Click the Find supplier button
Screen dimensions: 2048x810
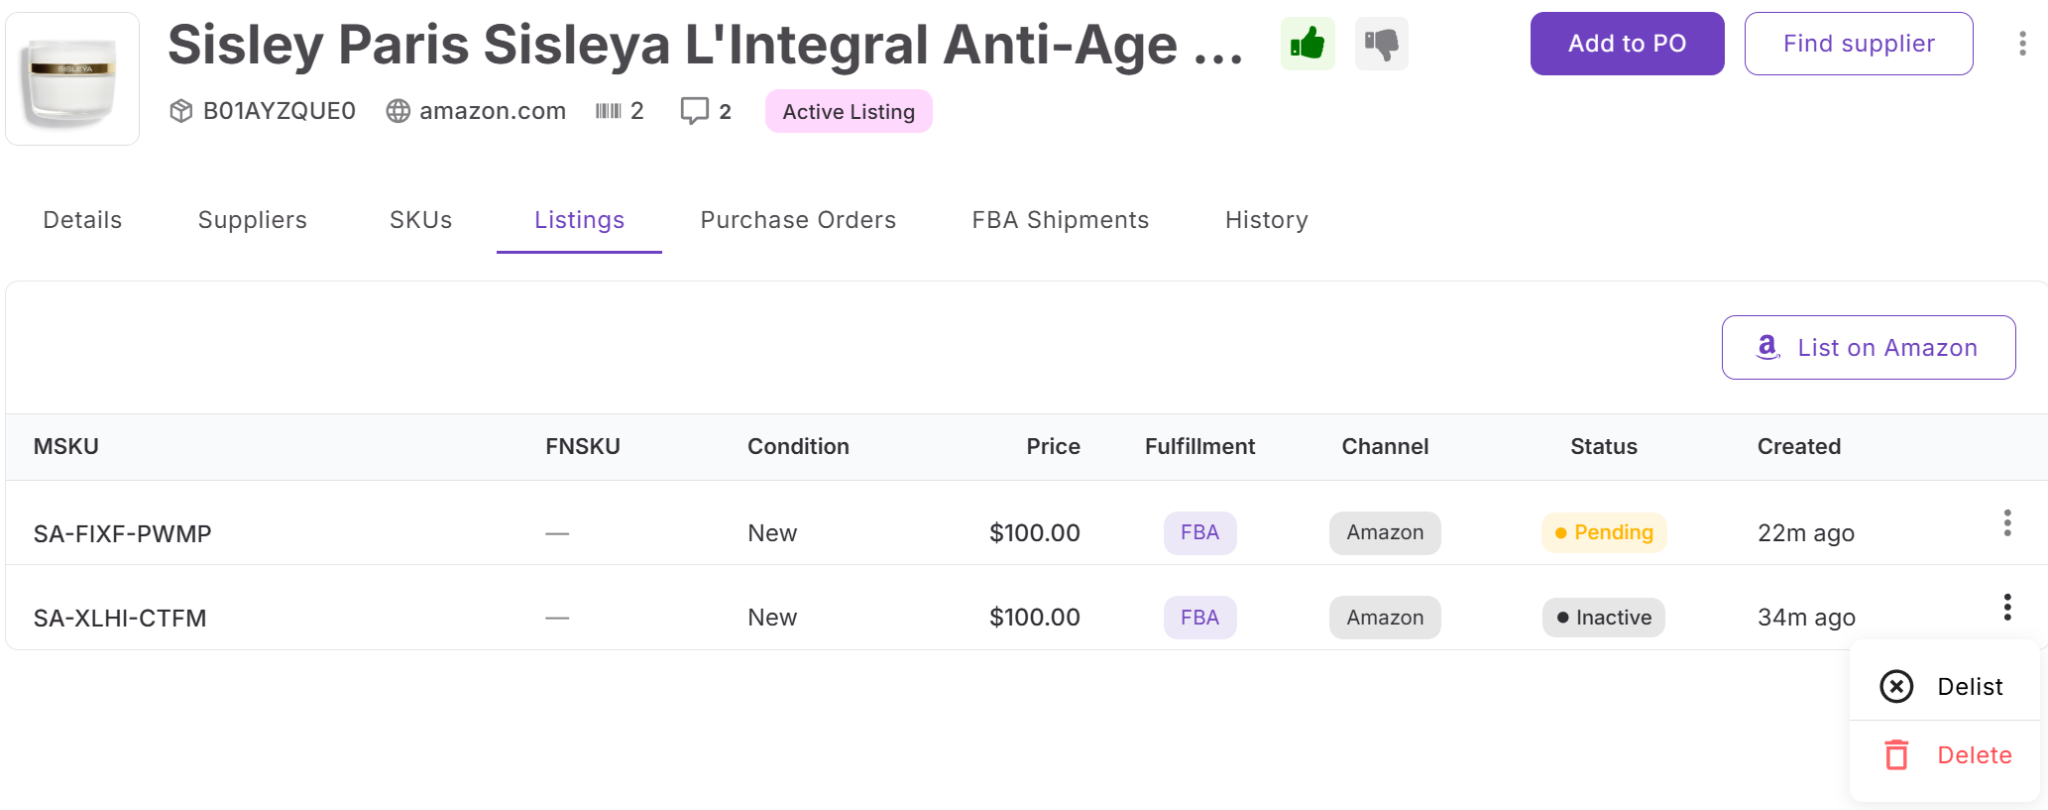click(1859, 44)
